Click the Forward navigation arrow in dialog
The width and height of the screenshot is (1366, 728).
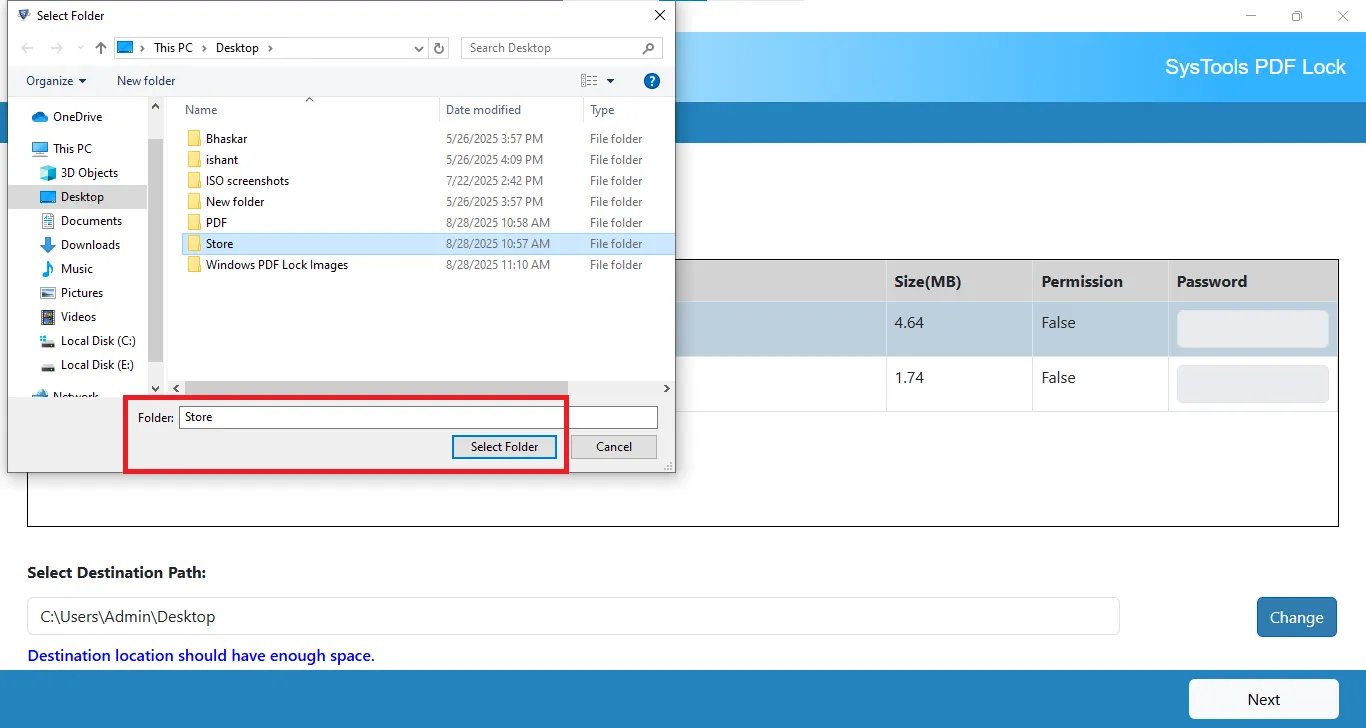point(57,48)
